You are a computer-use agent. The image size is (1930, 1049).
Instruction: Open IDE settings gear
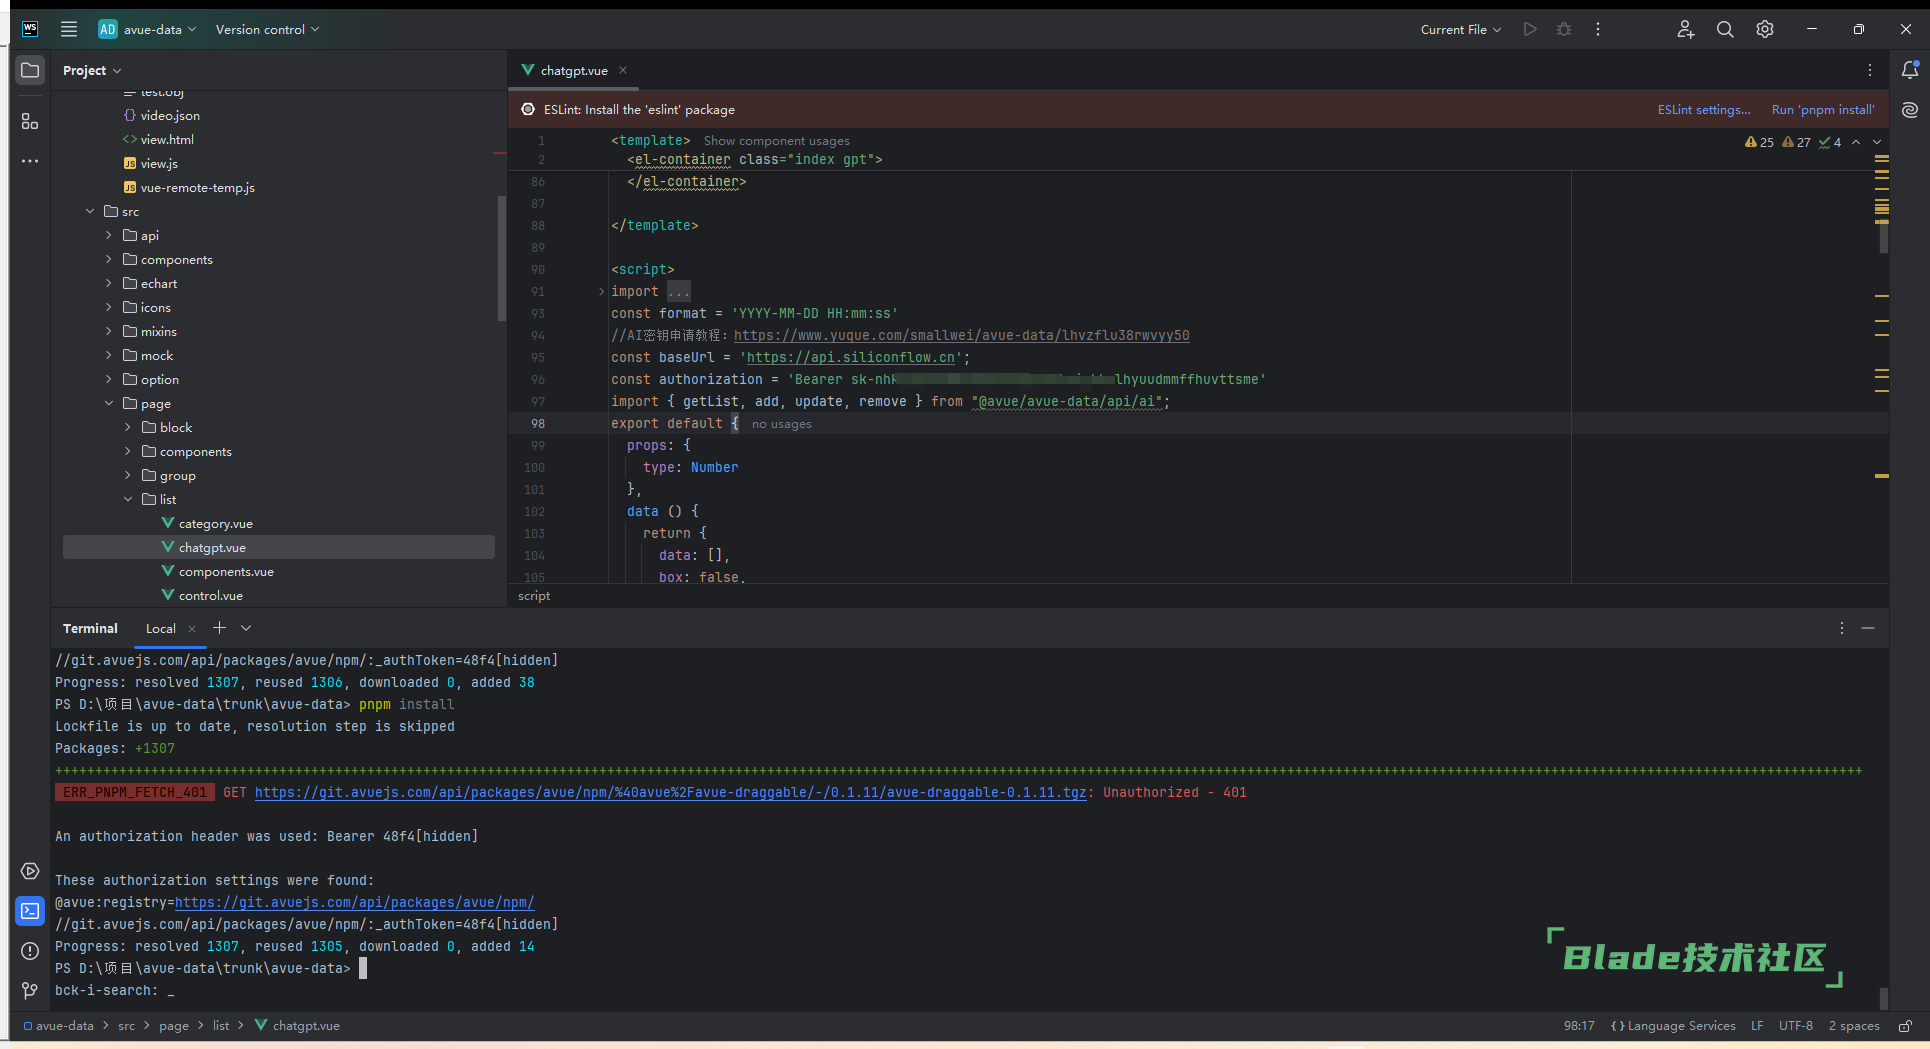click(1765, 29)
